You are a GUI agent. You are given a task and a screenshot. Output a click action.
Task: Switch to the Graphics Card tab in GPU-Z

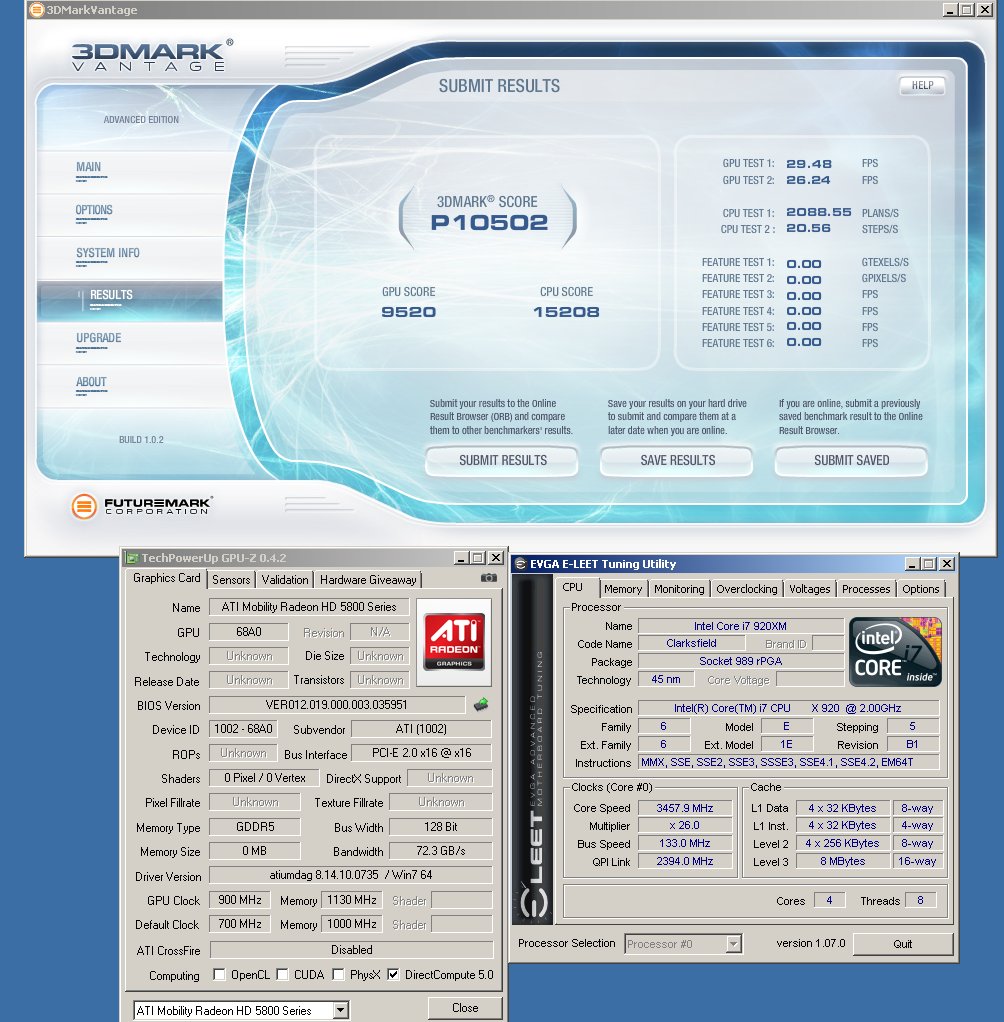166,578
